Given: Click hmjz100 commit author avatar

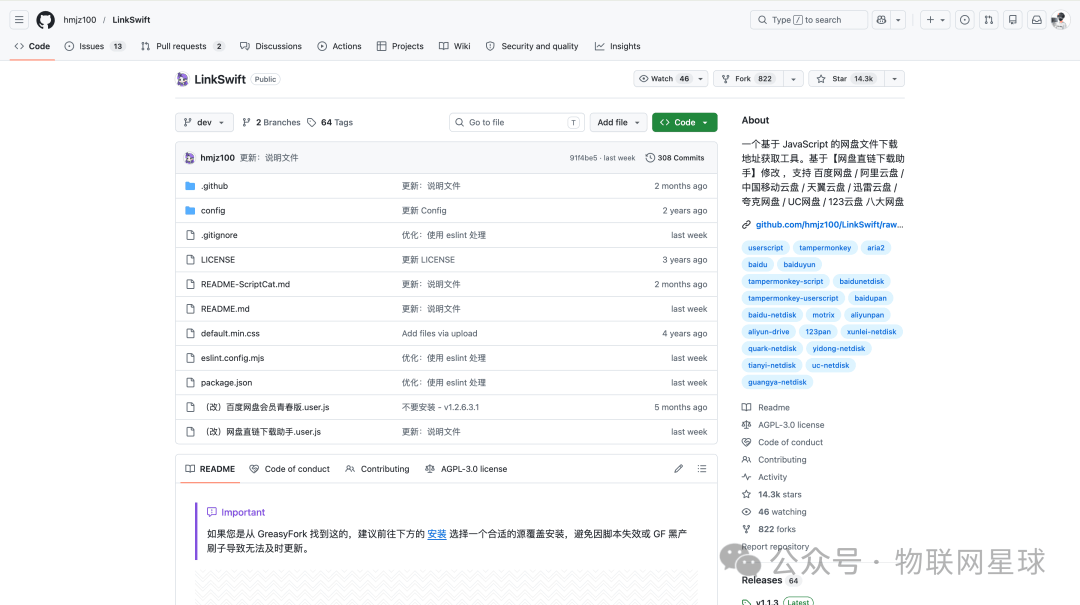Looking at the screenshot, I should pos(189,158).
